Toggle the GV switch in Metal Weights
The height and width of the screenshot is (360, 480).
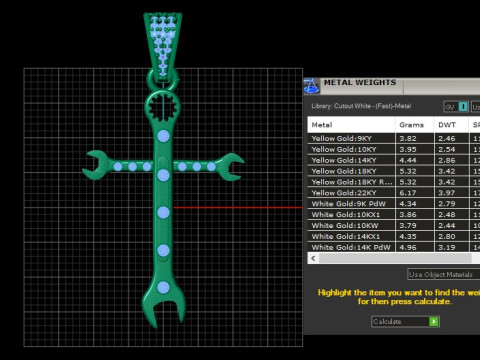(456, 107)
